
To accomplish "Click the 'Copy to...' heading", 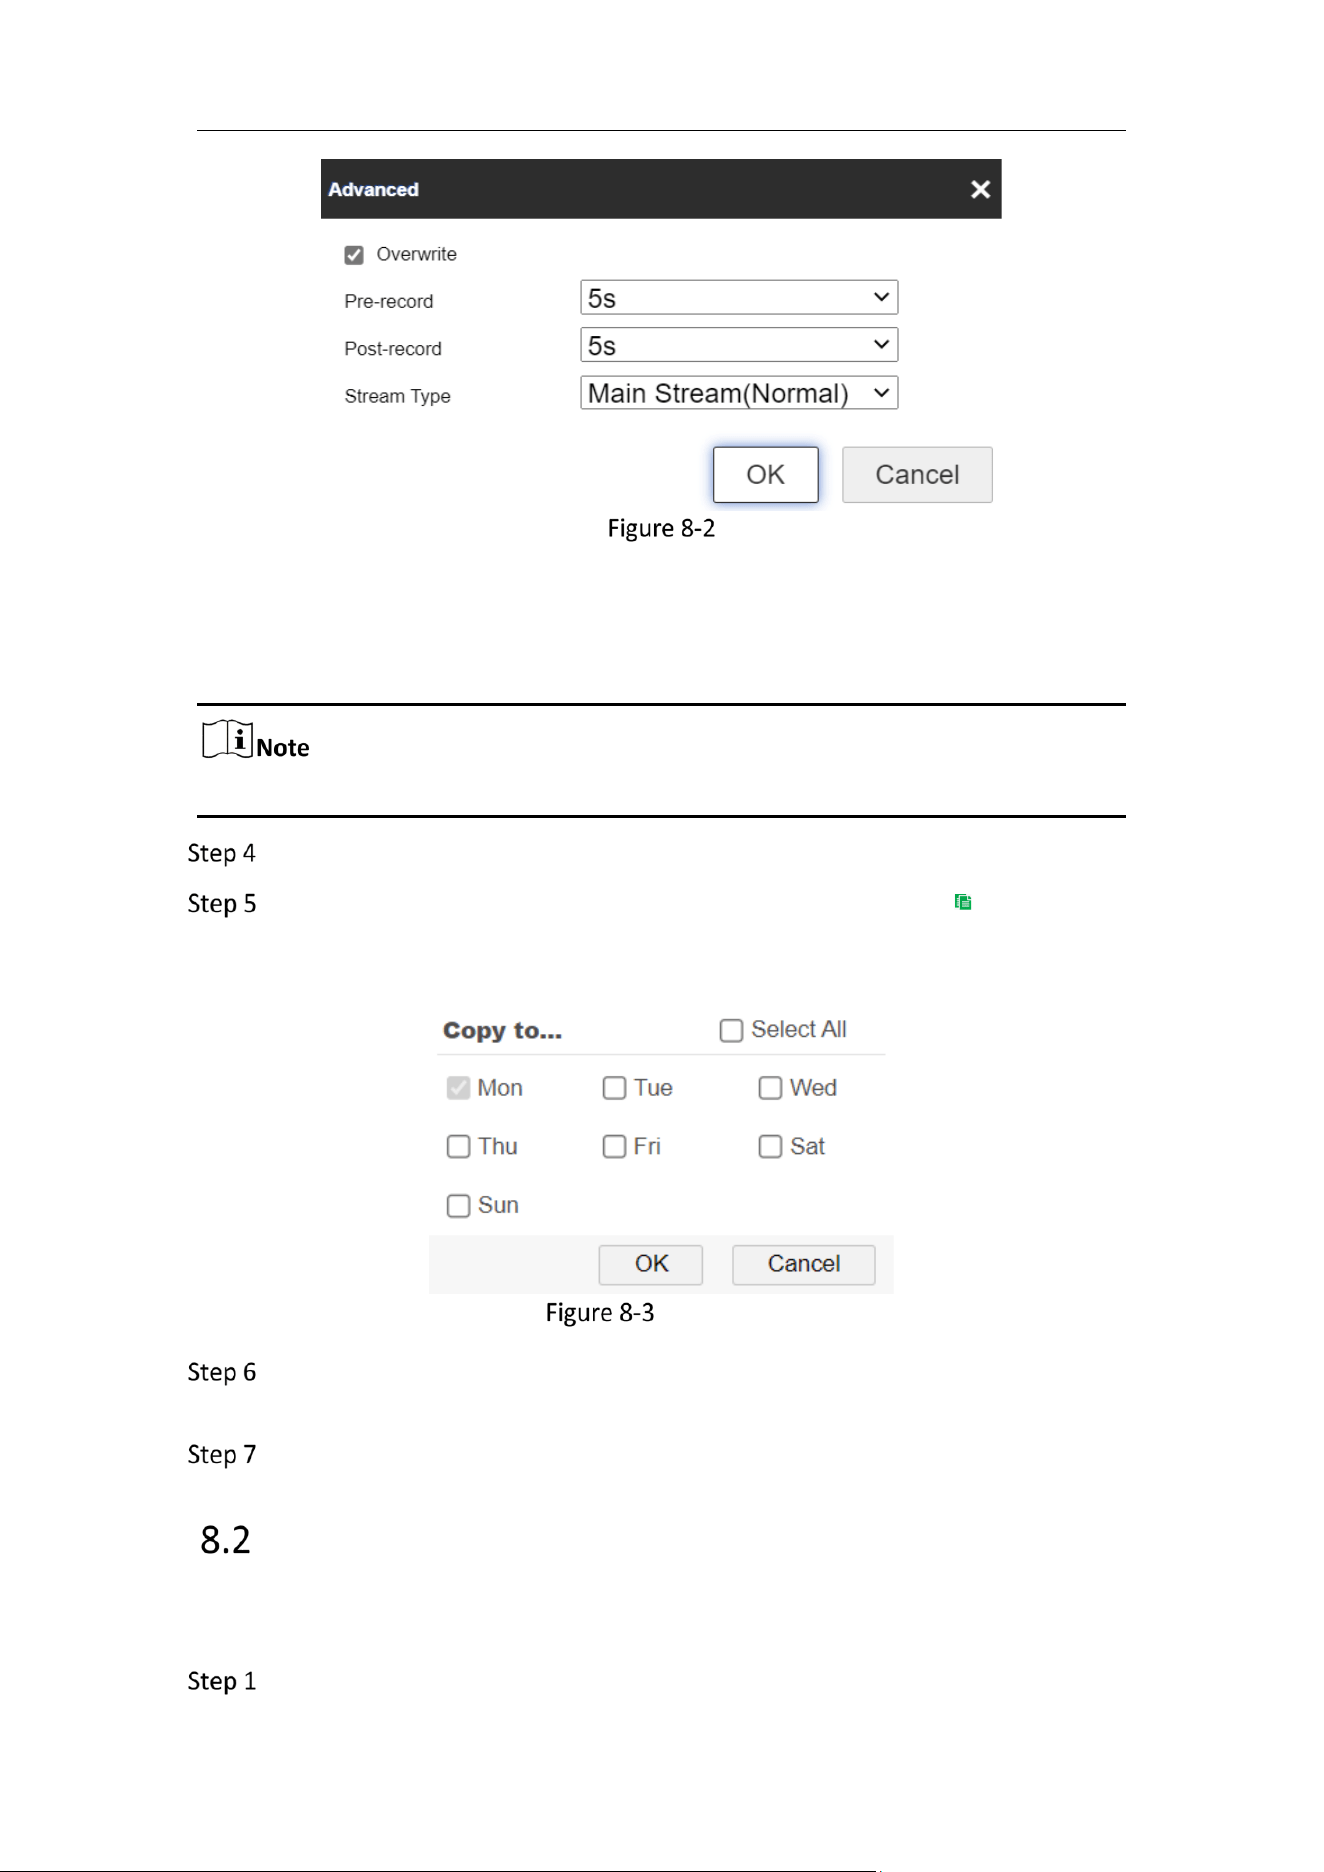I will pos(502,1031).
